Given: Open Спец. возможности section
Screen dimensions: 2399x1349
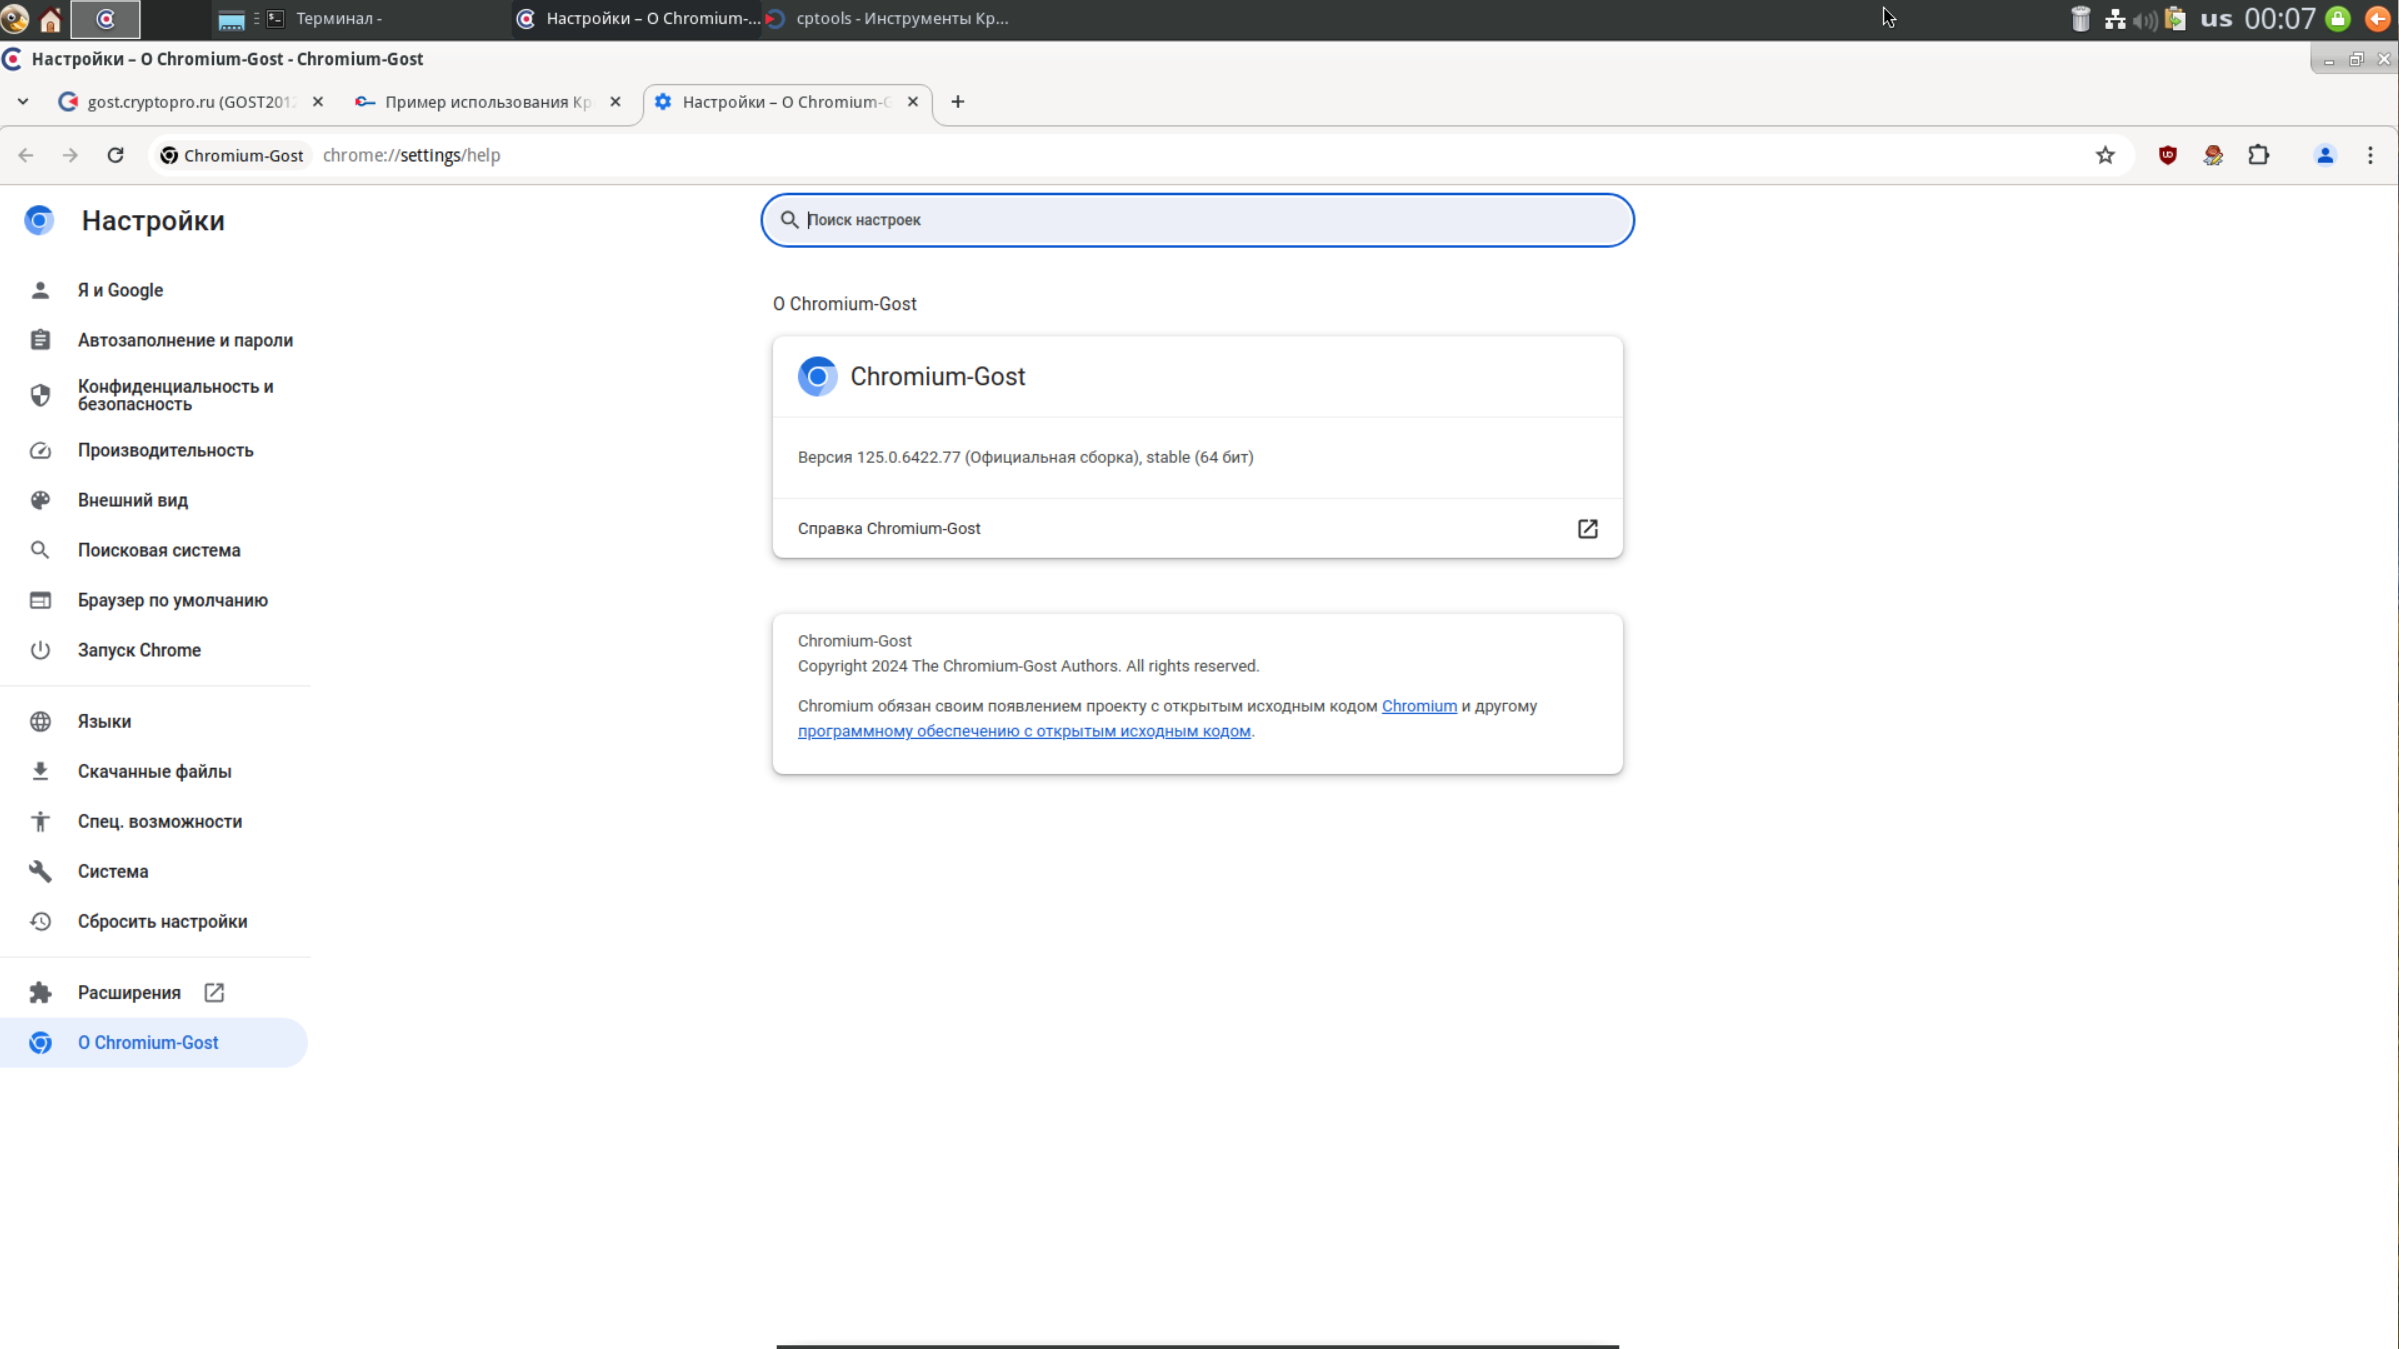Looking at the screenshot, I should 159,821.
